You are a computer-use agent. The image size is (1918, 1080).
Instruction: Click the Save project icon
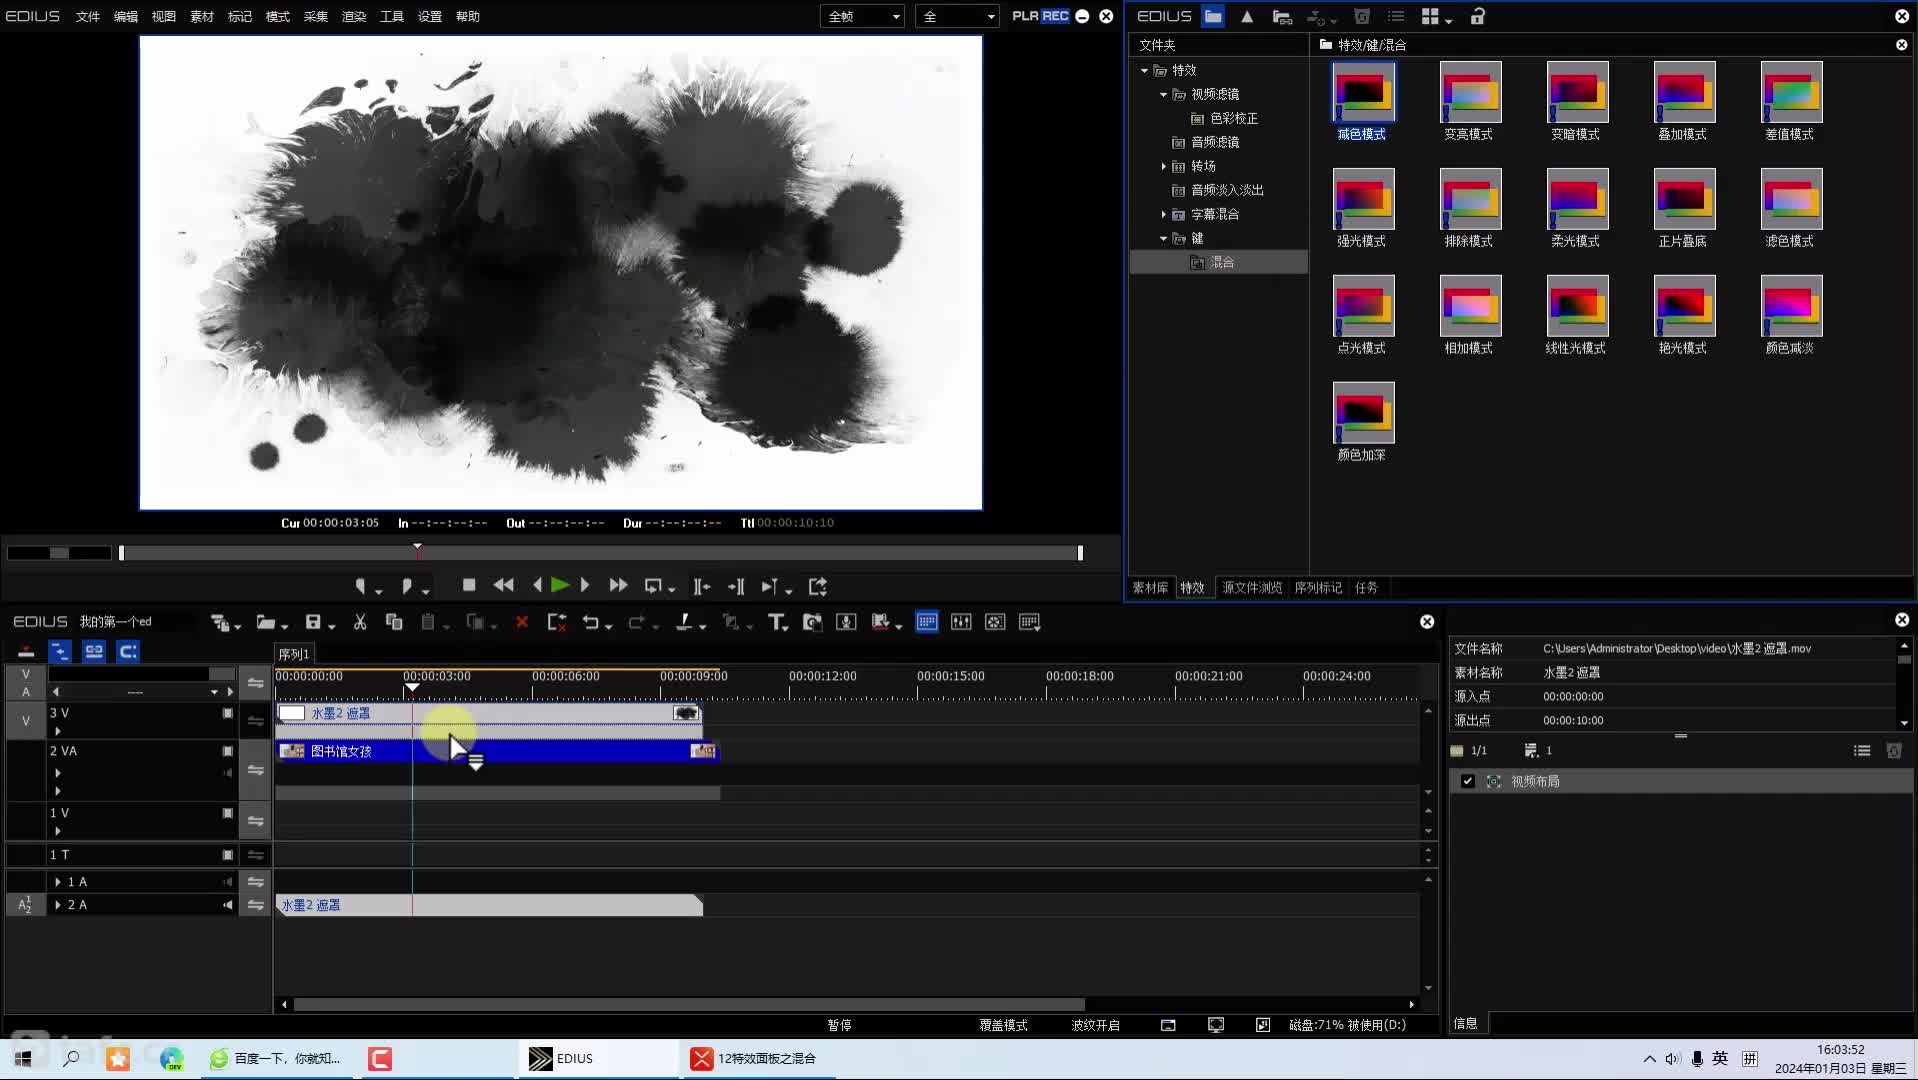click(x=313, y=622)
